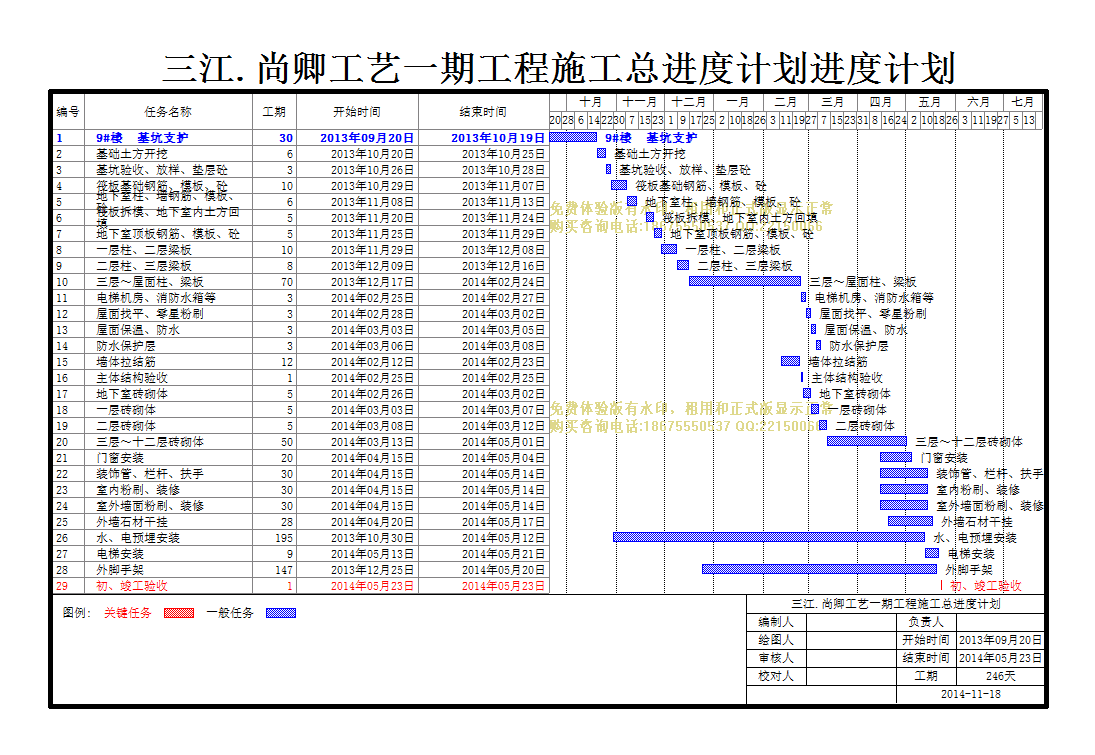Image resolution: width=1095 pixels, height=755 pixels.
Task: Click the 关键任务 legend label
Action: tap(128, 613)
